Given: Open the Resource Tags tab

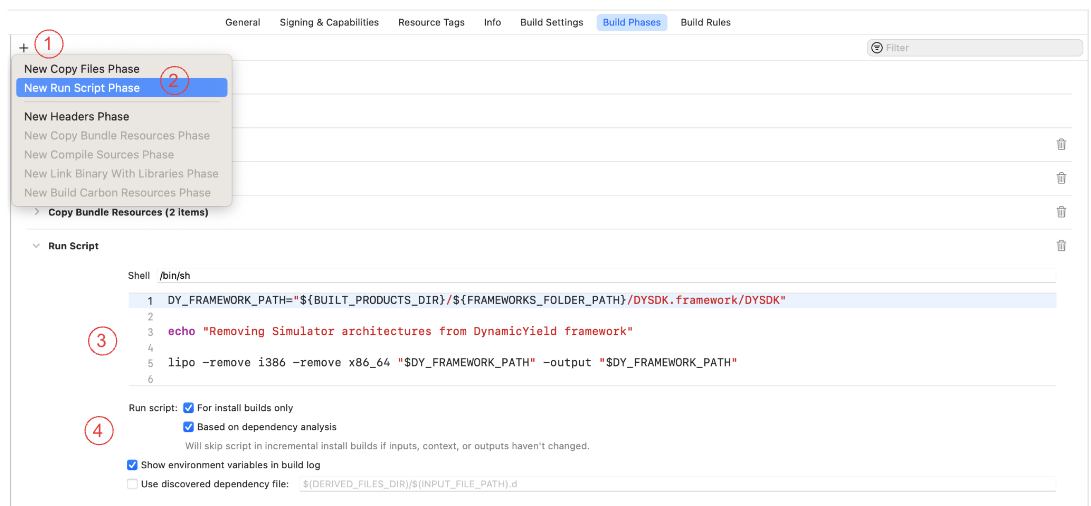Looking at the screenshot, I should point(431,22).
